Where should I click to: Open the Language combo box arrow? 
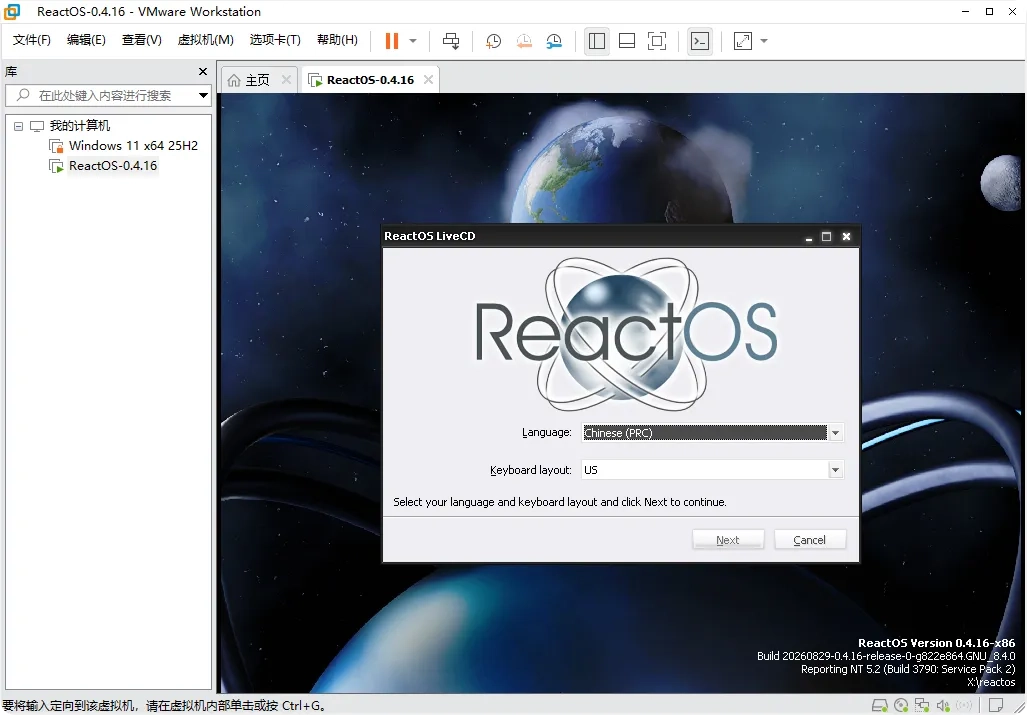click(835, 433)
